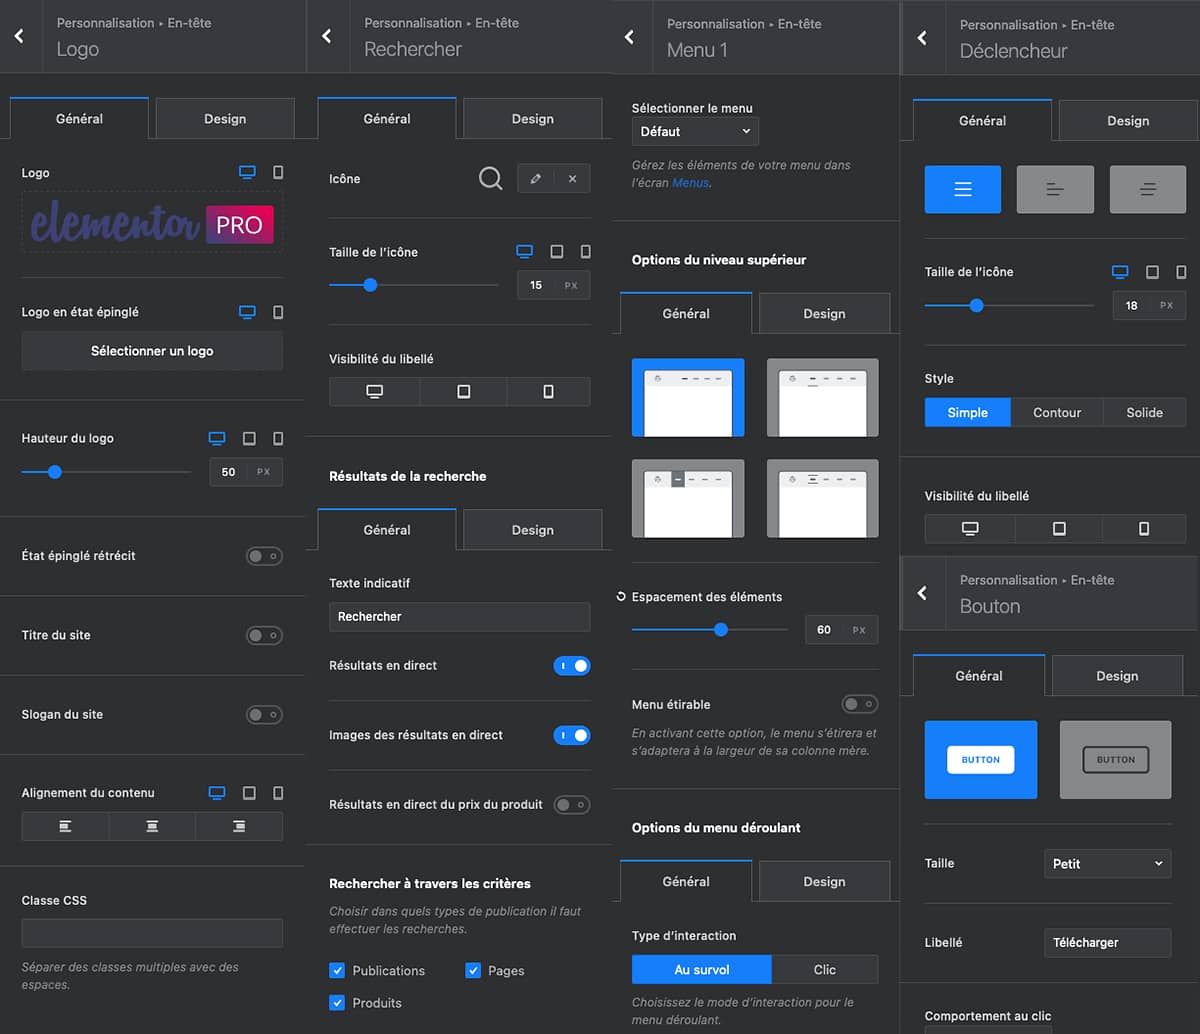Image resolution: width=1200 pixels, height=1034 pixels.
Task: Enable the Menu étirable switch
Action: pyautogui.click(x=860, y=705)
